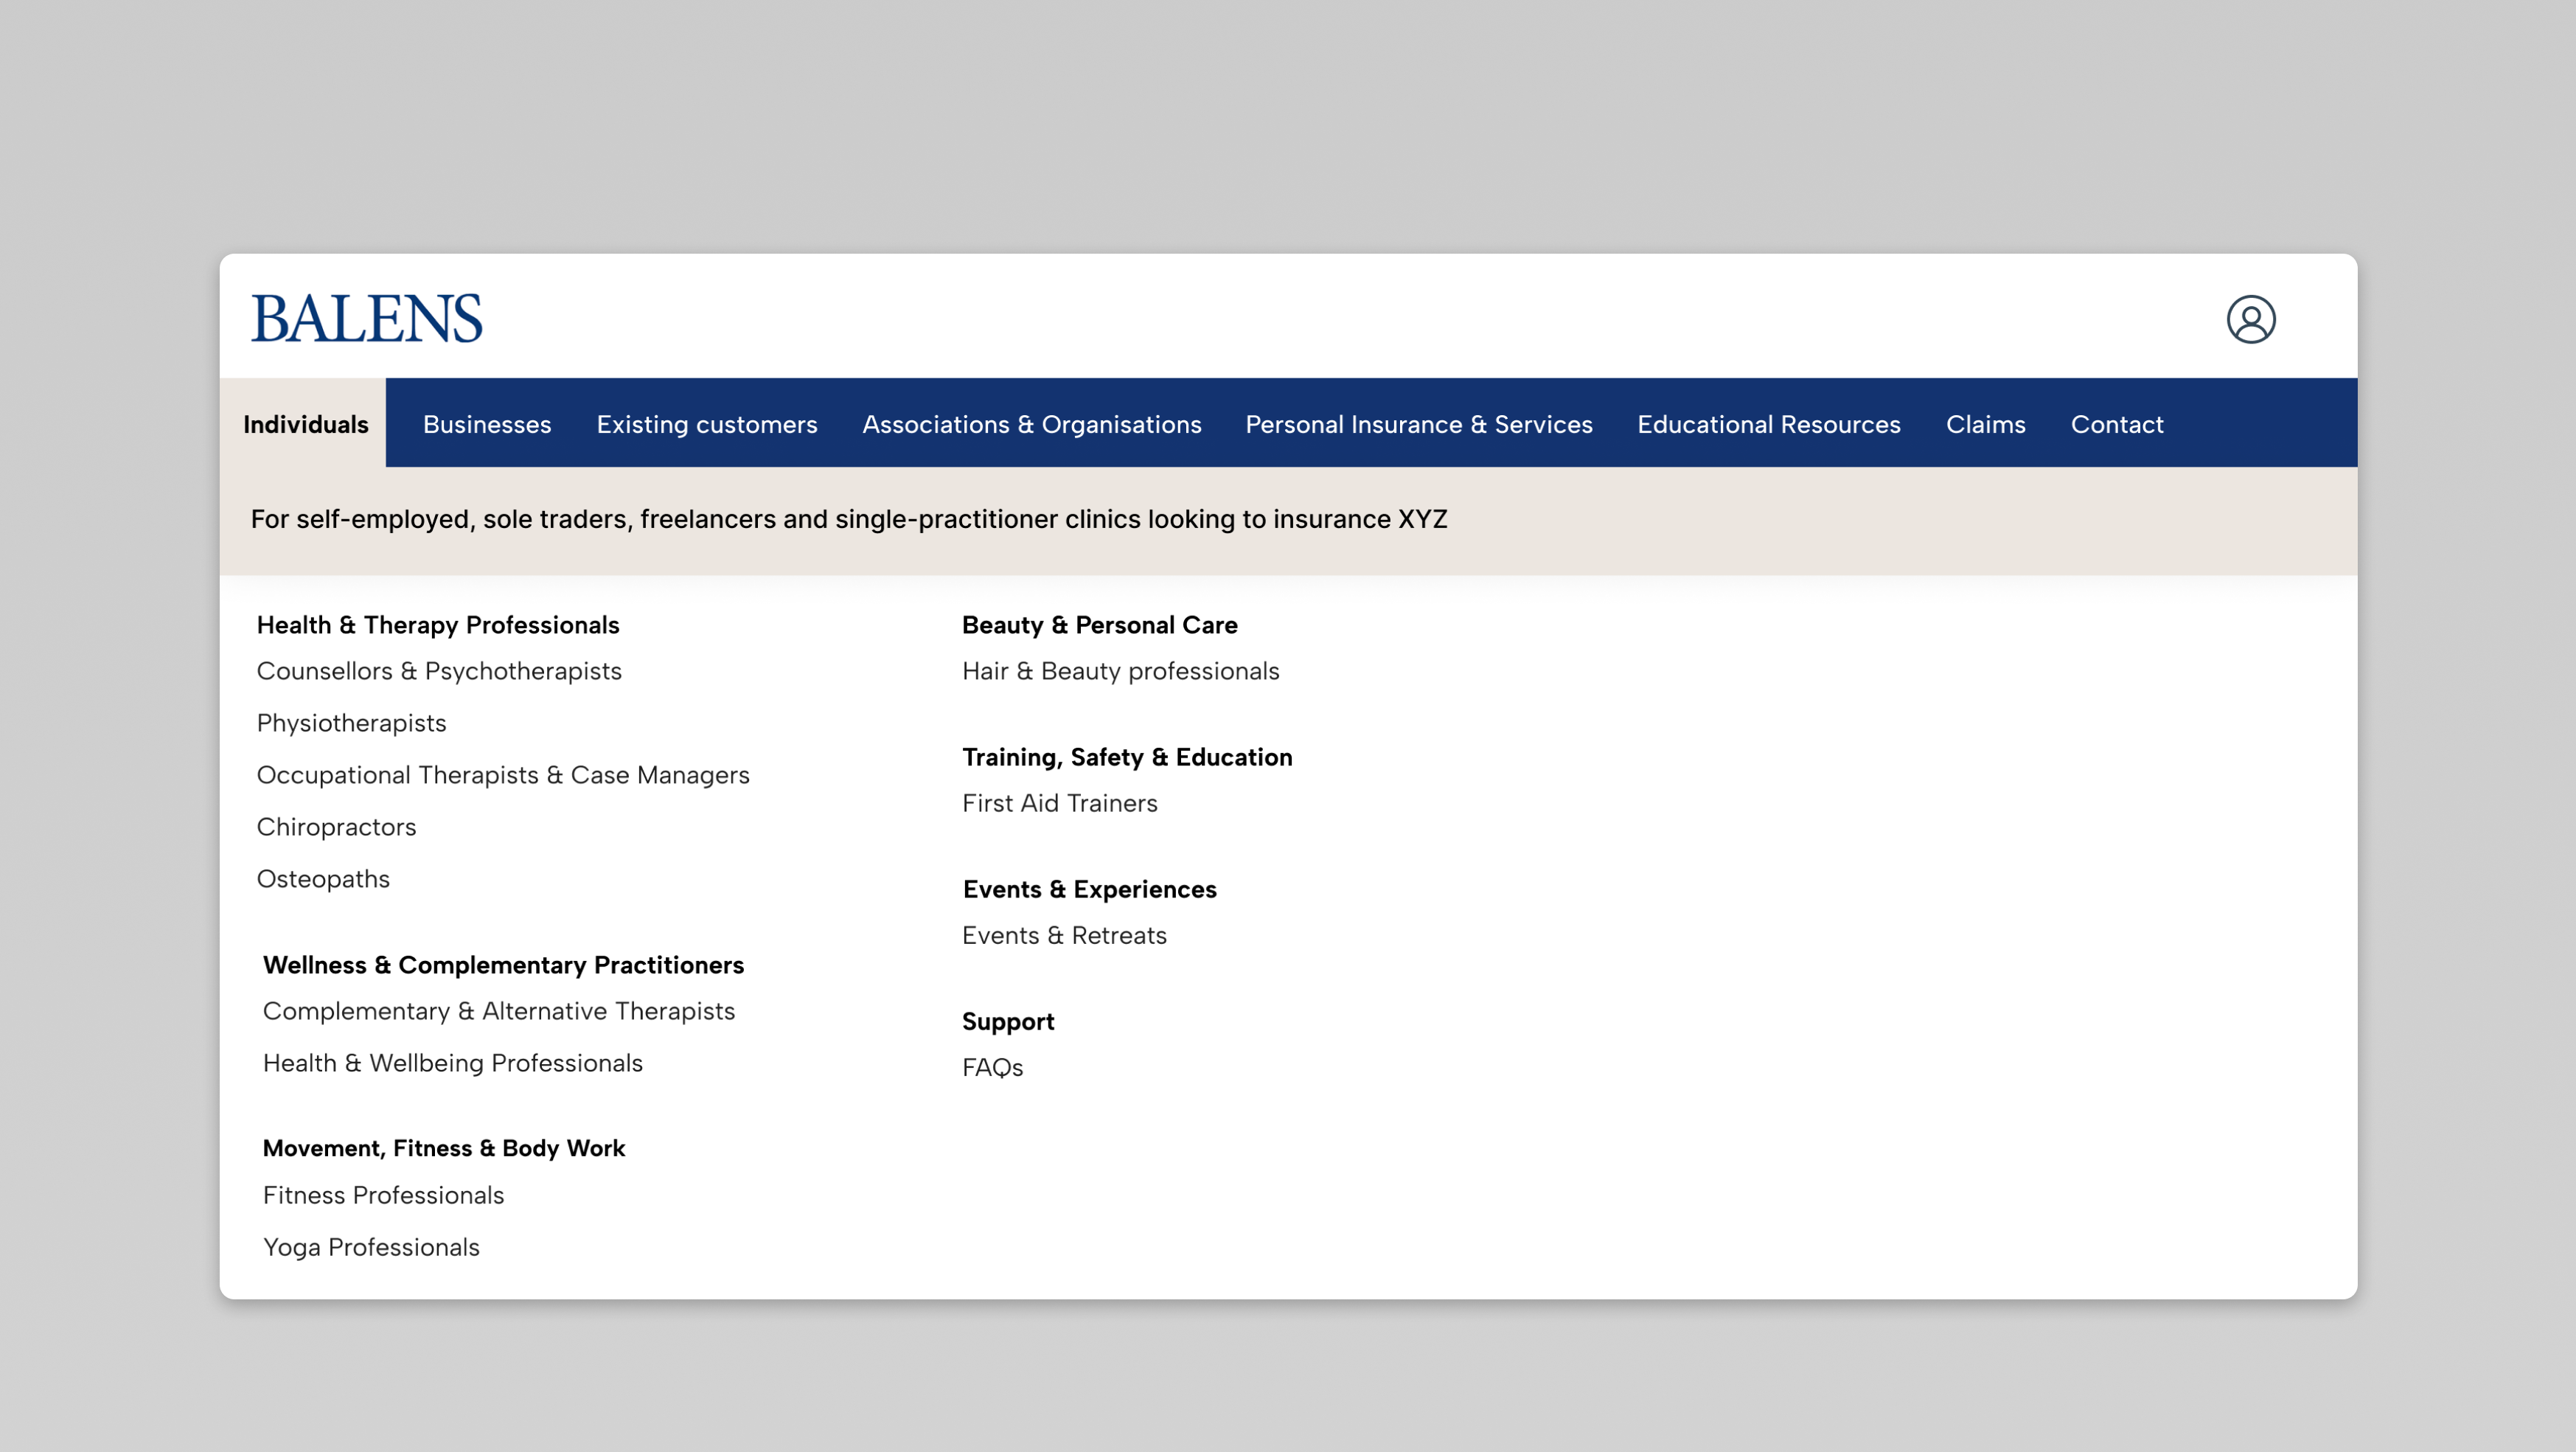
Task: Click the user account profile icon
Action: (2250, 319)
